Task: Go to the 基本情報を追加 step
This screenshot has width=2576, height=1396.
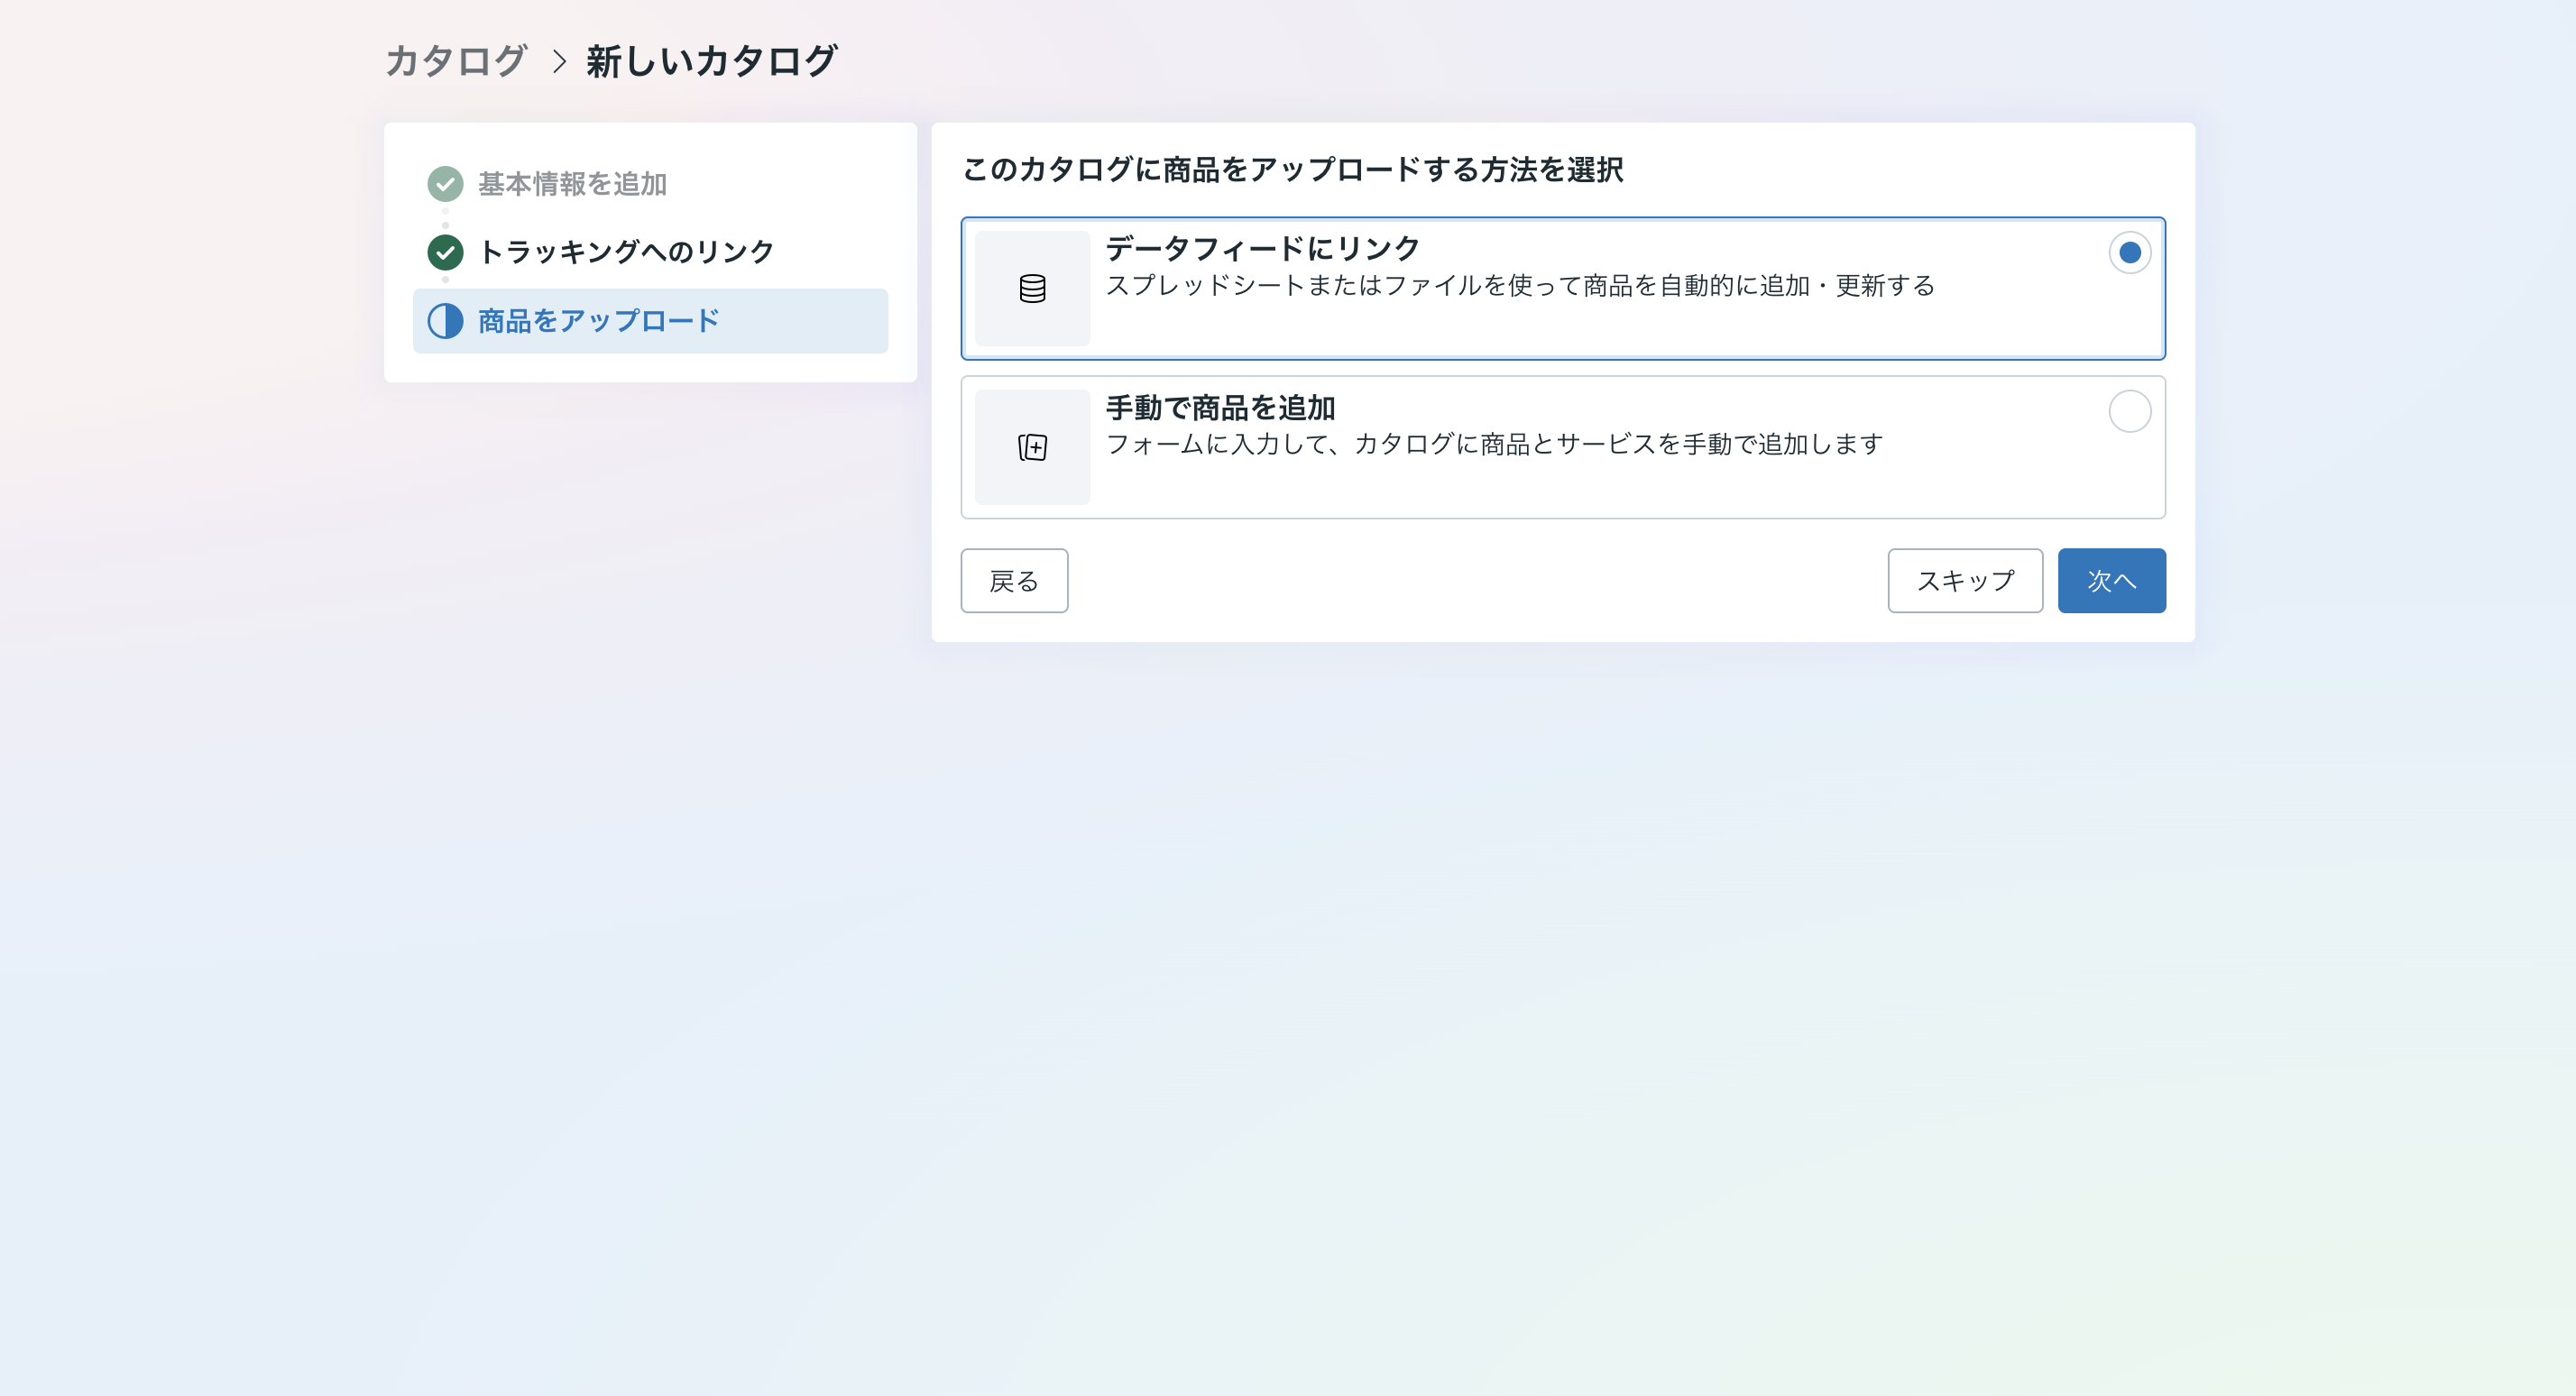Action: click(572, 184)
